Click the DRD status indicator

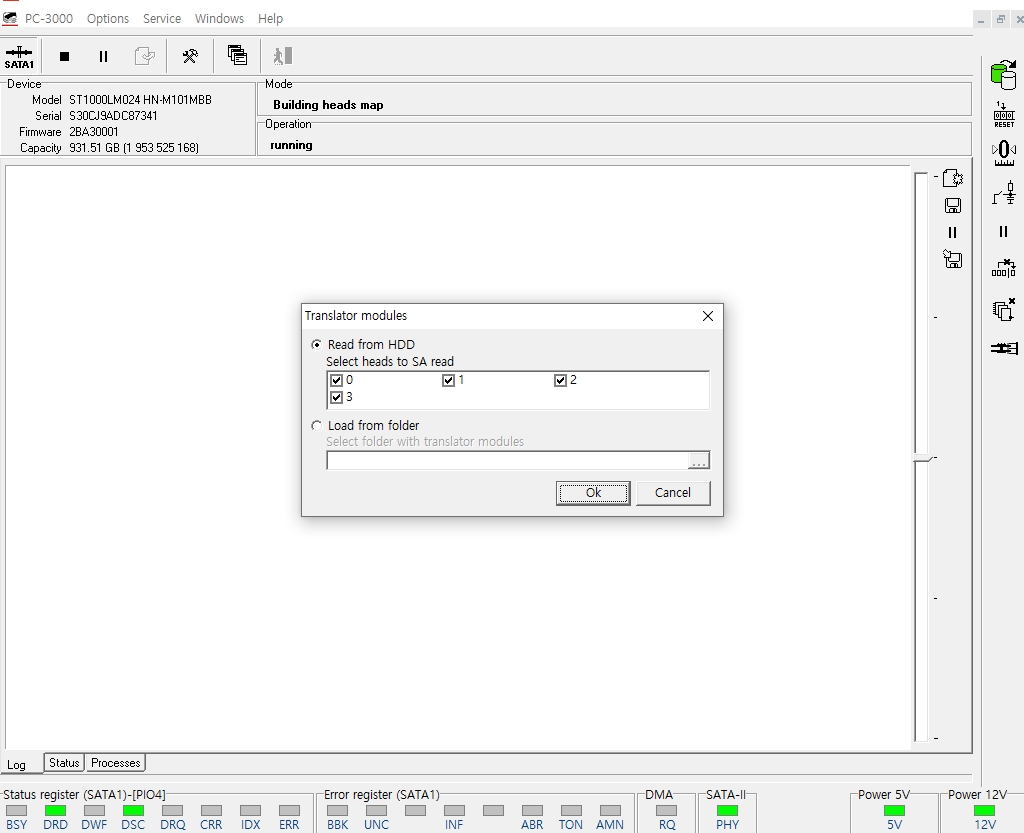[56, 810]
